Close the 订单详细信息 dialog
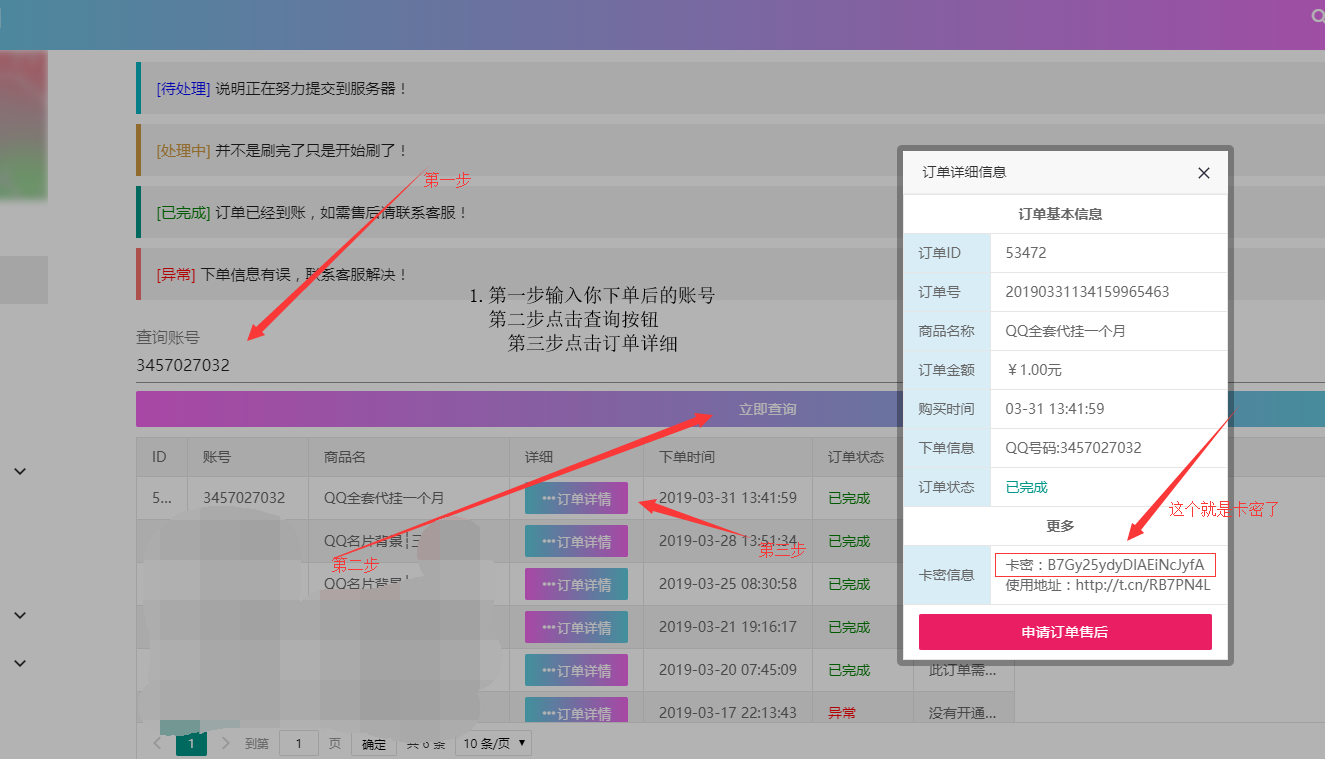 1204,173
